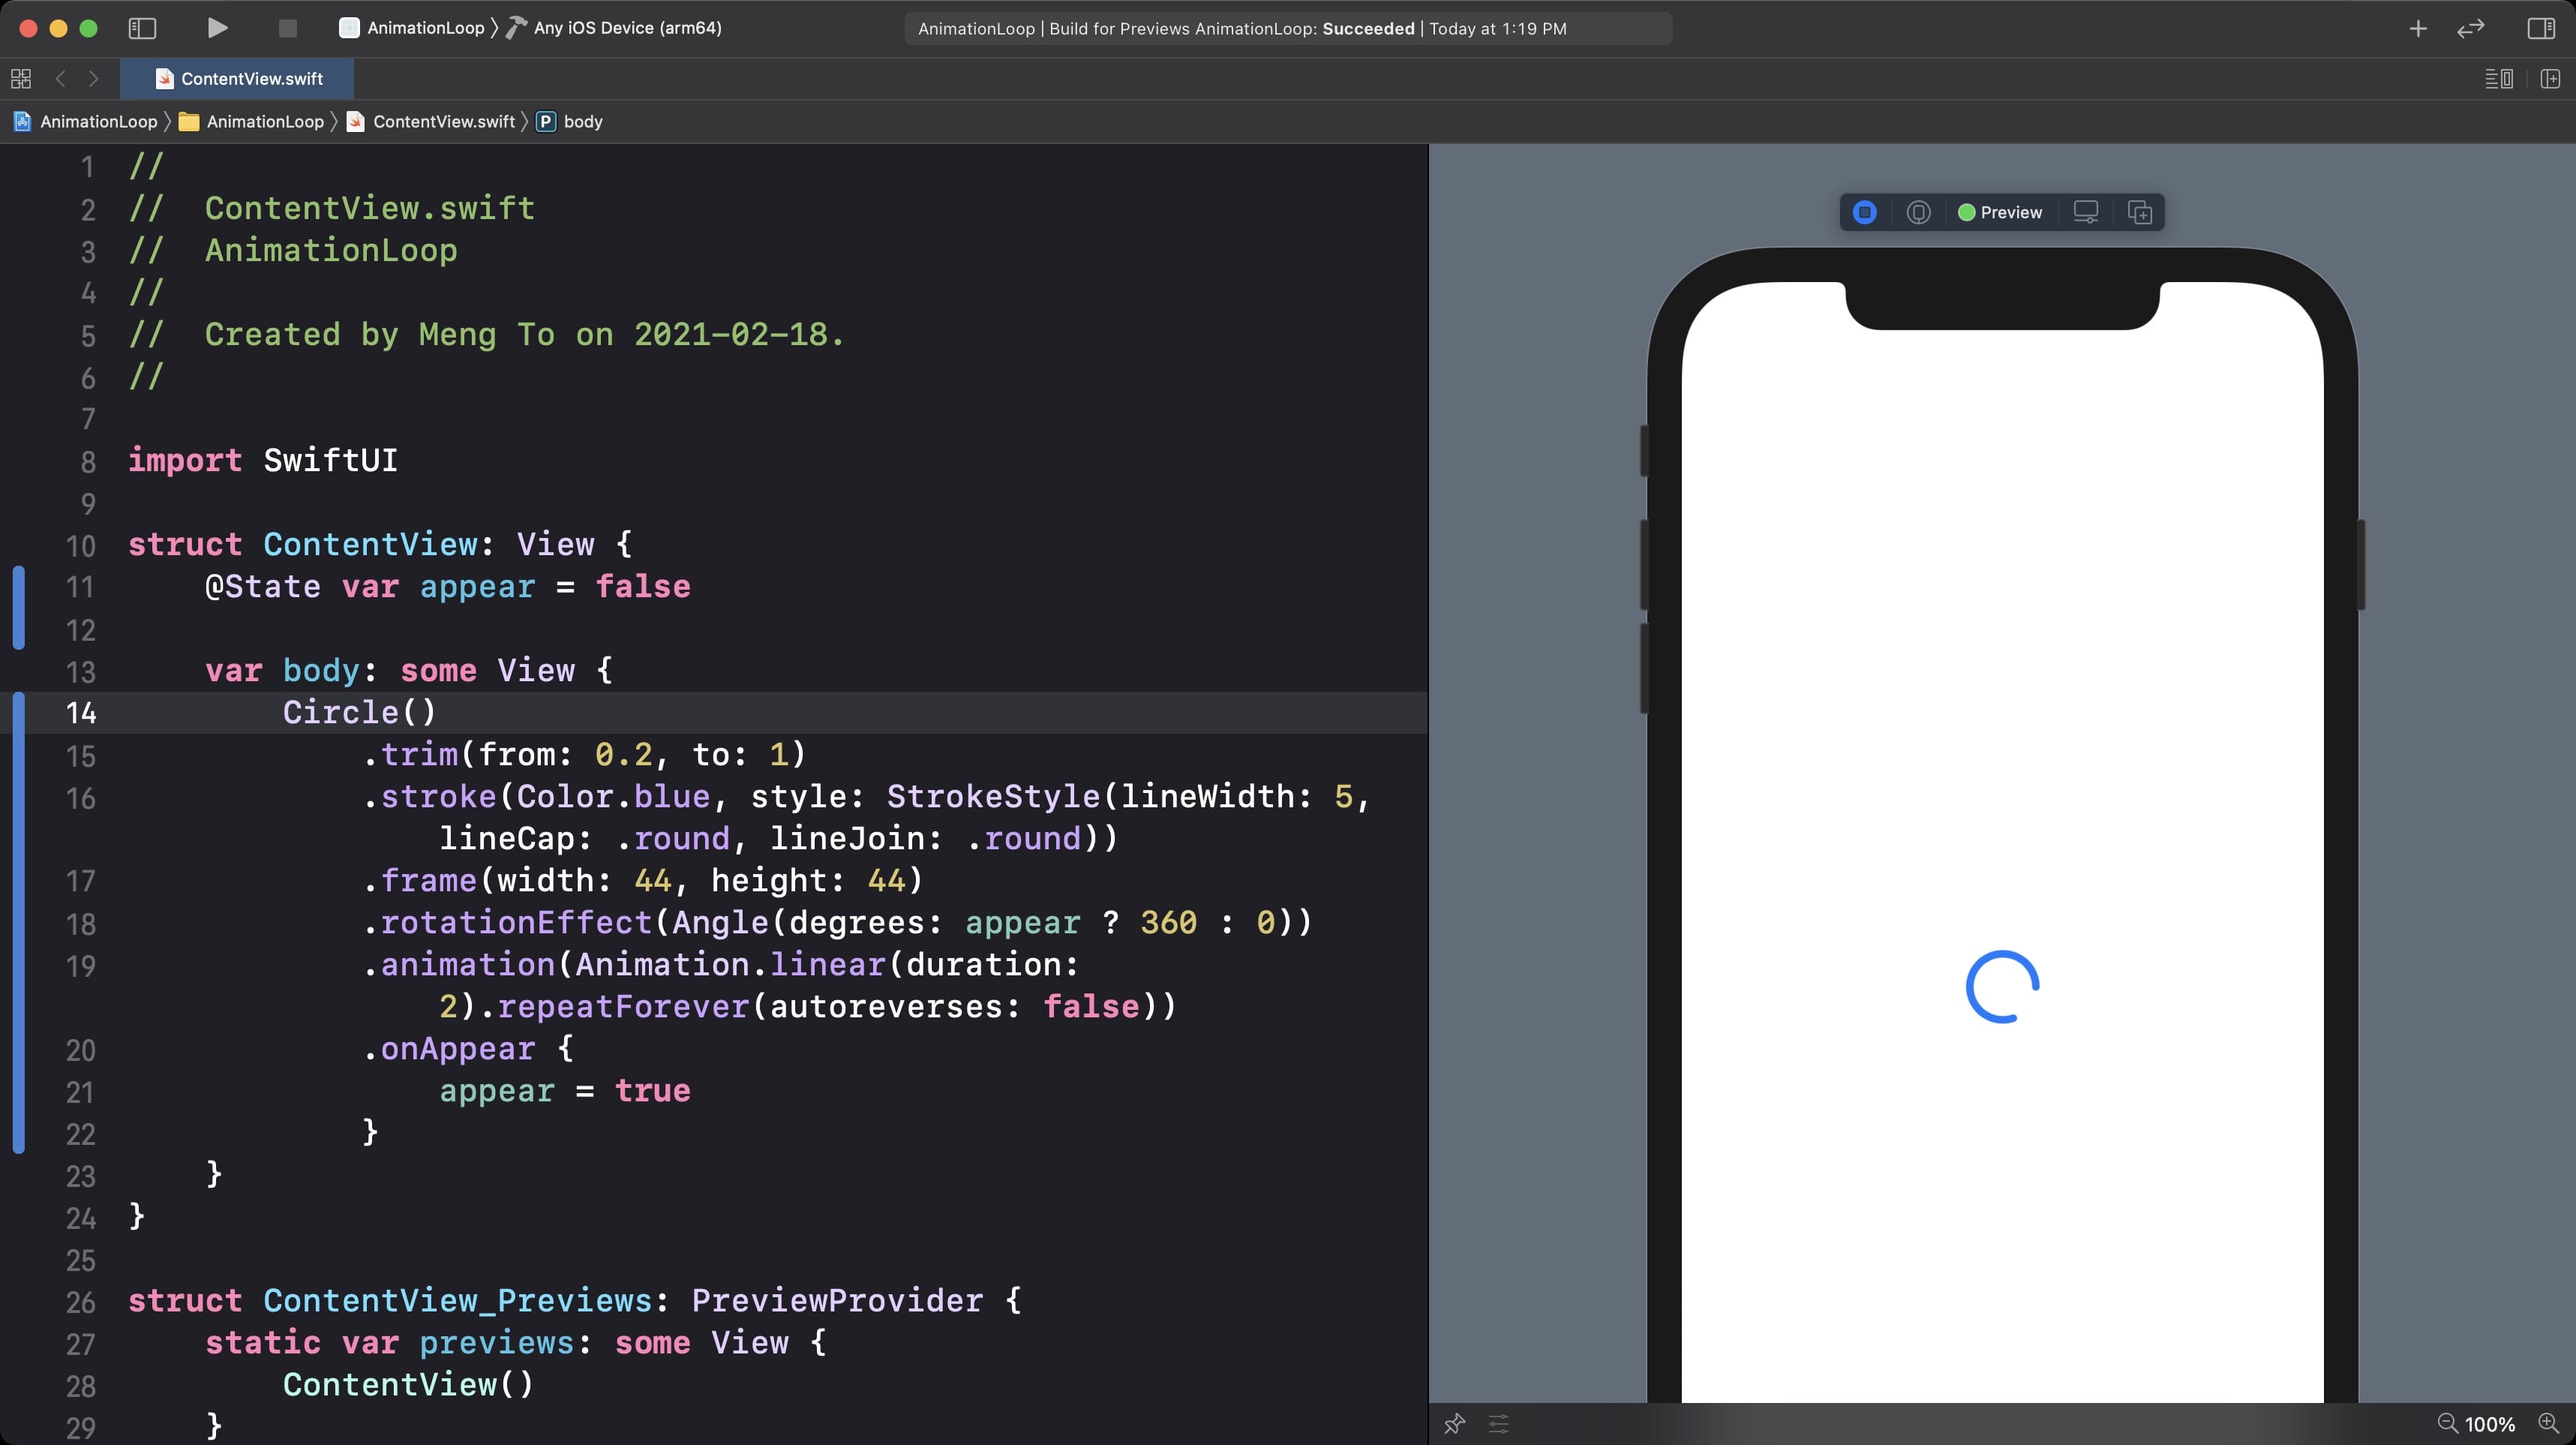Screen dimensions: 2576x1445
Task: Click the Library plus button
Action: click(2417, 28)
